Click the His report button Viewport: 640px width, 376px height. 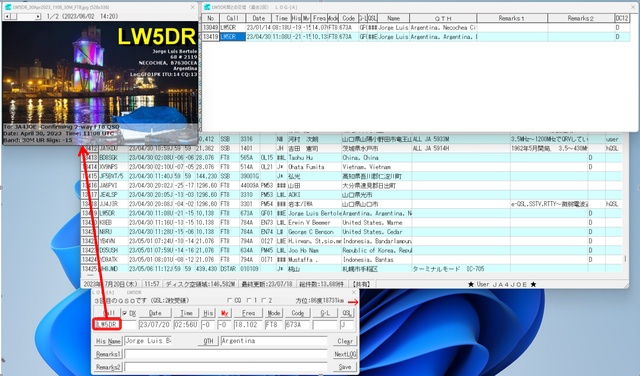coord(208,313)
